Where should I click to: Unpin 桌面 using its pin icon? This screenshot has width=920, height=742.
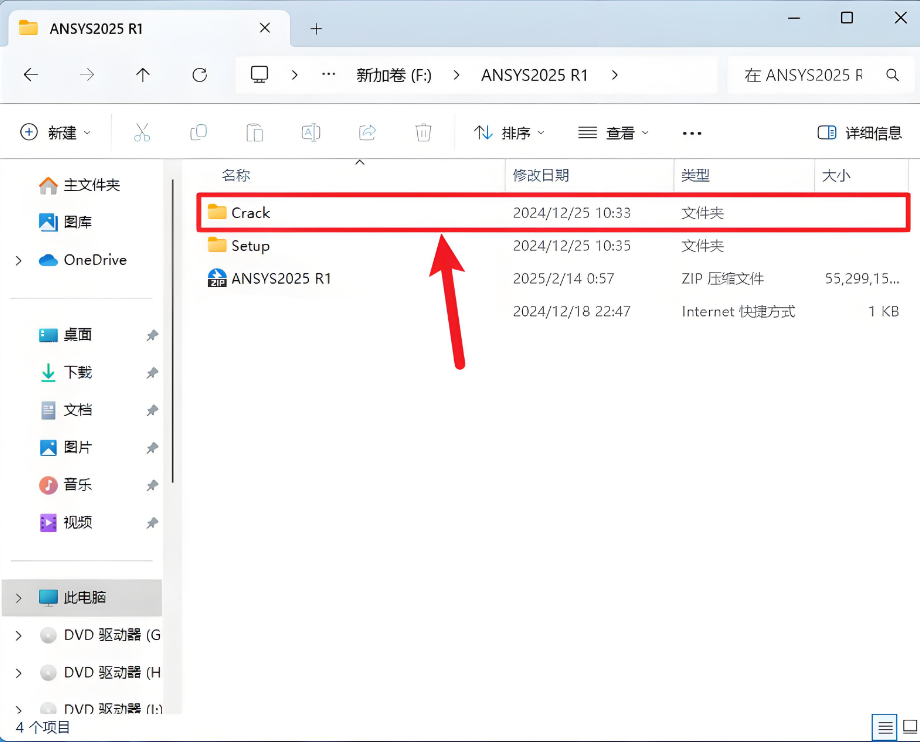pyautogui.click(x=152, y=336)
